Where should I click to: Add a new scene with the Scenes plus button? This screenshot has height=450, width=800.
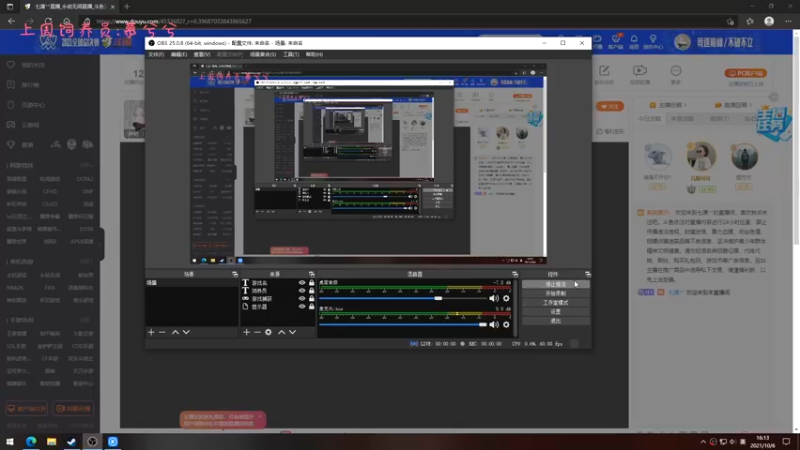(151, 332)
